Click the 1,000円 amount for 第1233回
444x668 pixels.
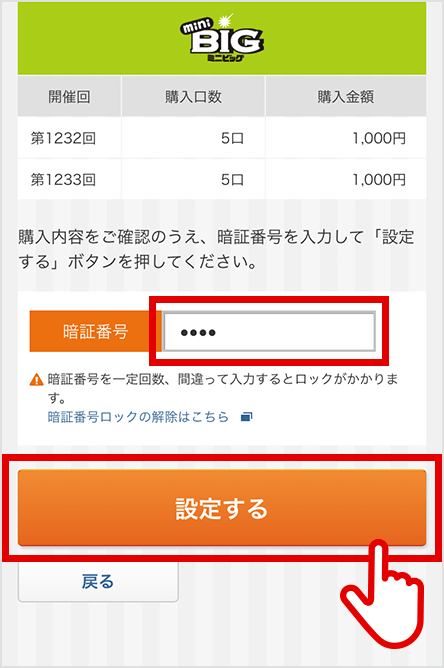[x=379, y=179]
